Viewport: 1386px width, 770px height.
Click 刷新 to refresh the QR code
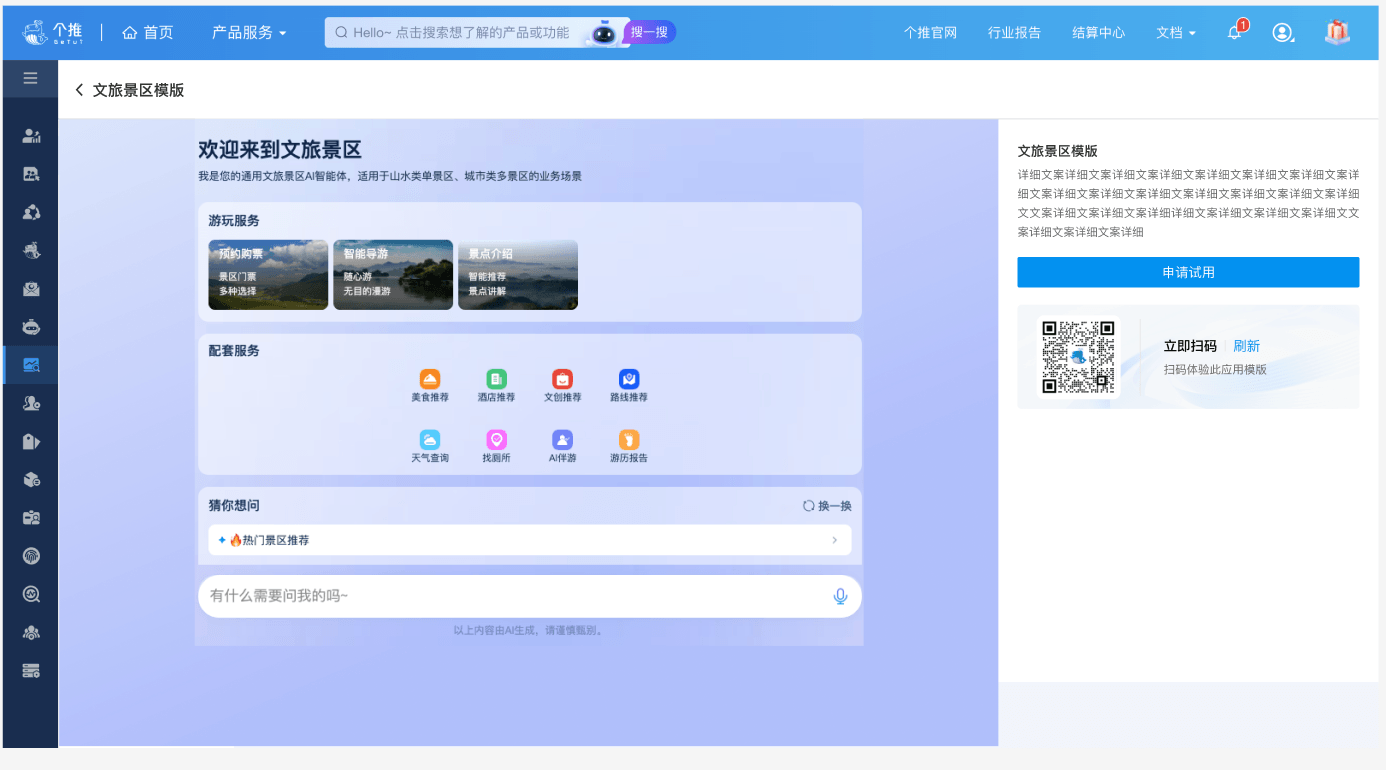pos(1247,345)
